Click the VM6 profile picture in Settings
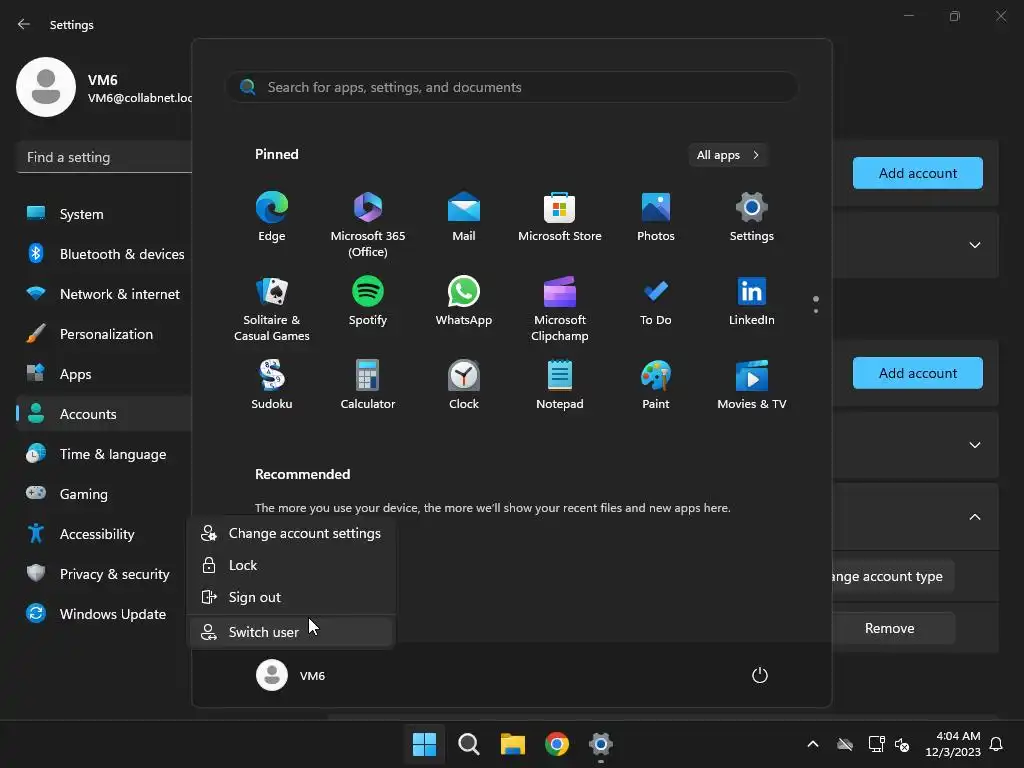 [46, 88]
